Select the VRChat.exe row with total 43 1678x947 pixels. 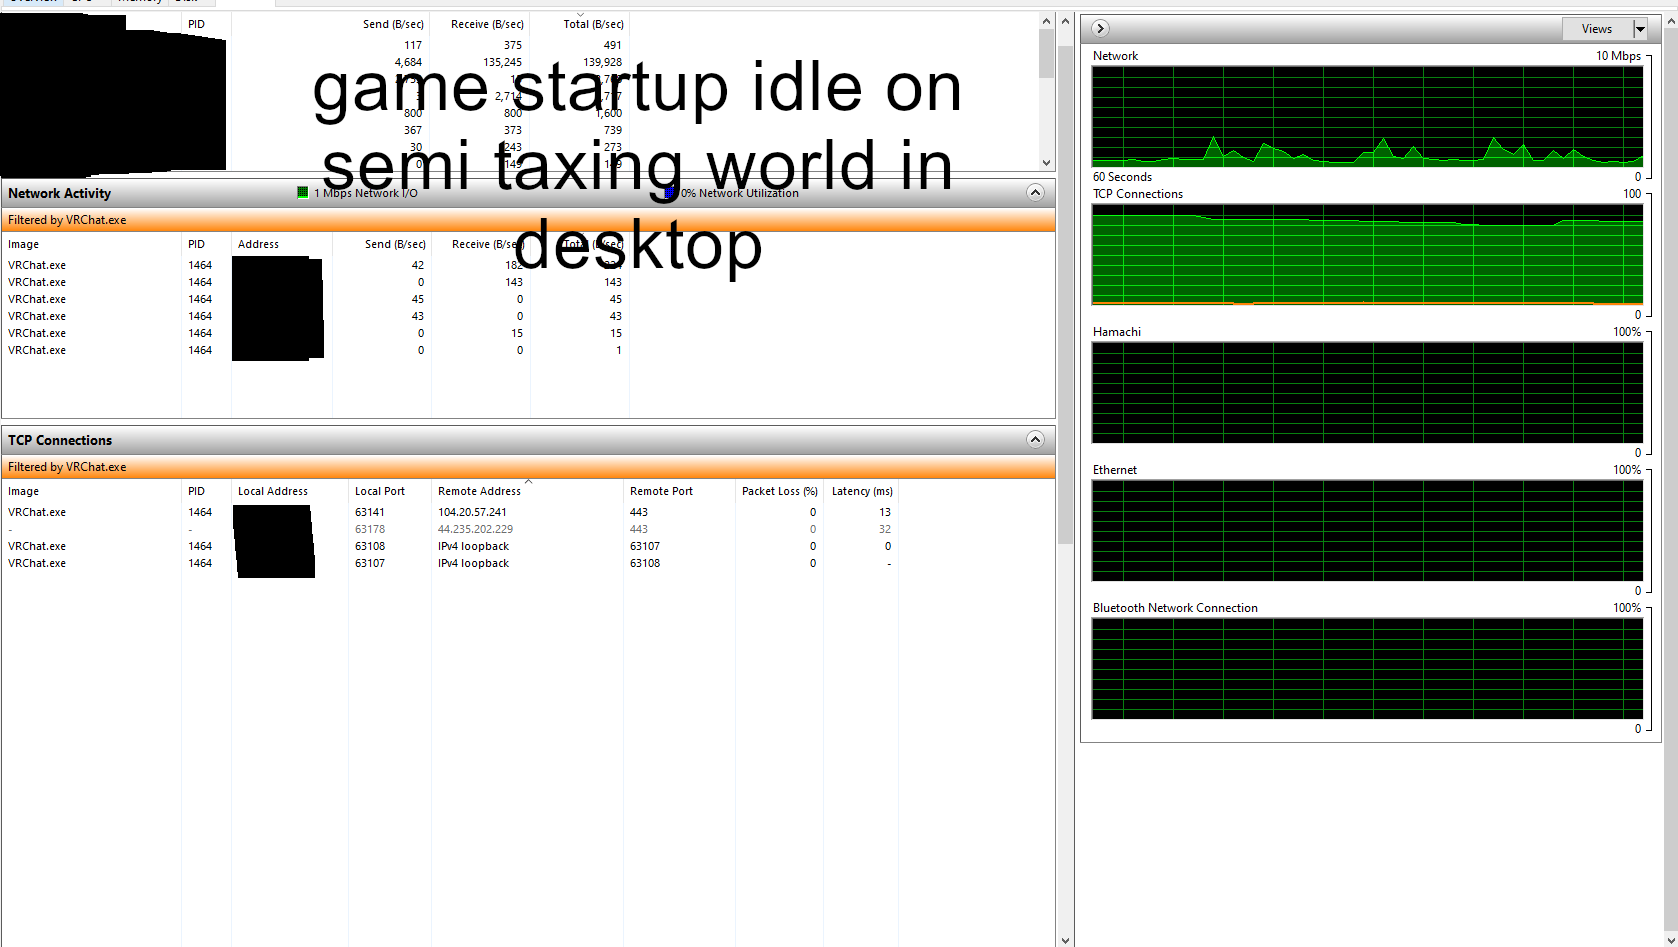click(x=316, y=316)
